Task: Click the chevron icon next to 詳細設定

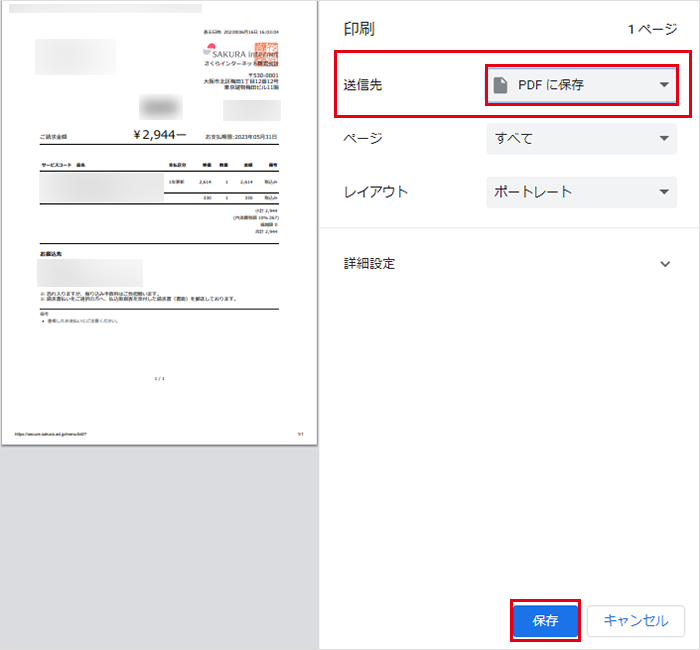Action: tap(666, 264)
